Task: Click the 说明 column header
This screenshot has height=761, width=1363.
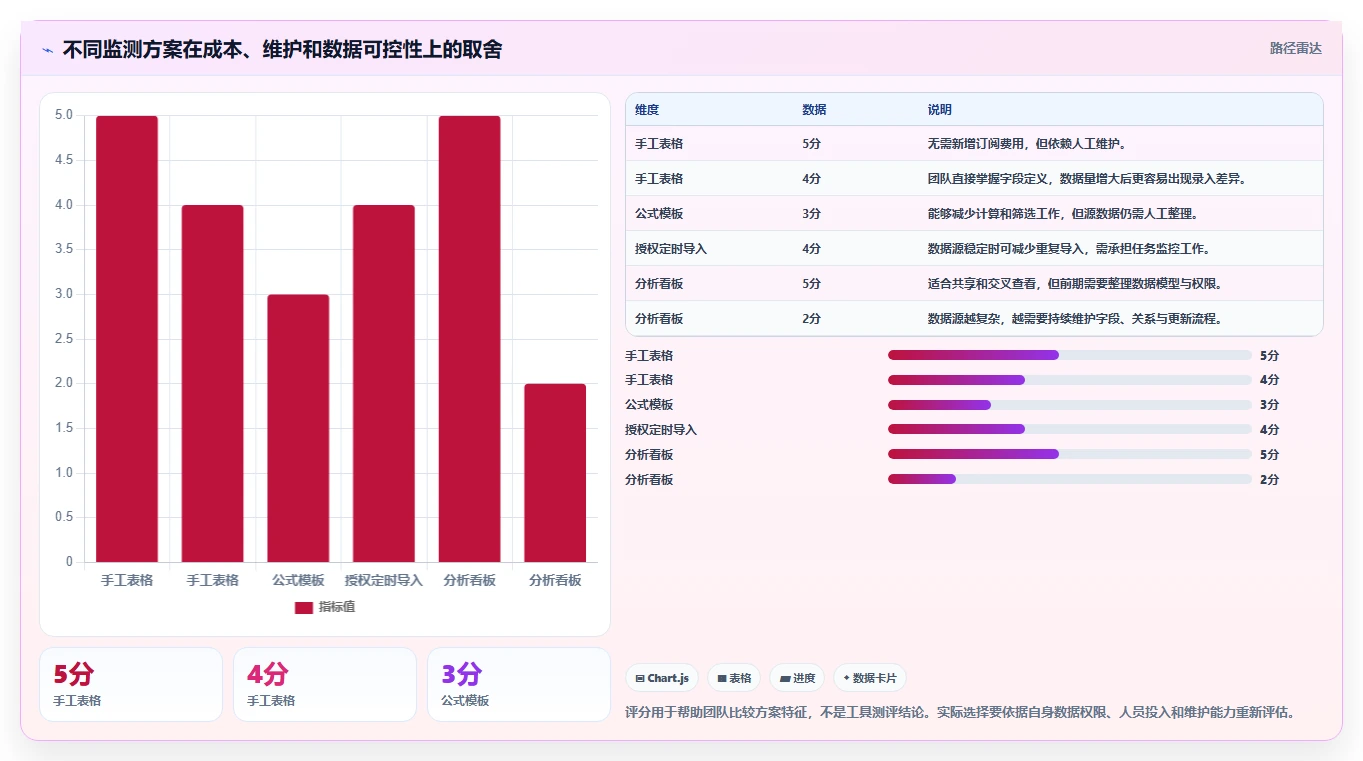Action: [x=940, y=110]
